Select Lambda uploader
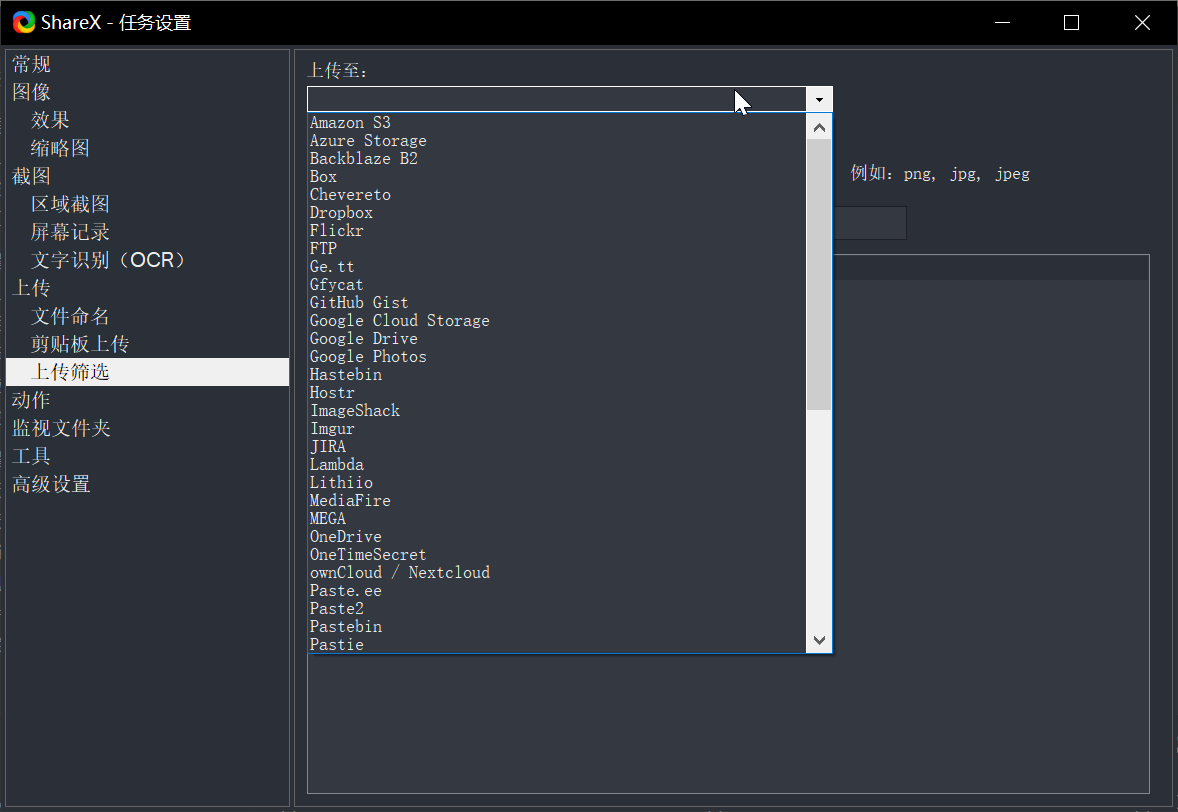 pos(557,465)
